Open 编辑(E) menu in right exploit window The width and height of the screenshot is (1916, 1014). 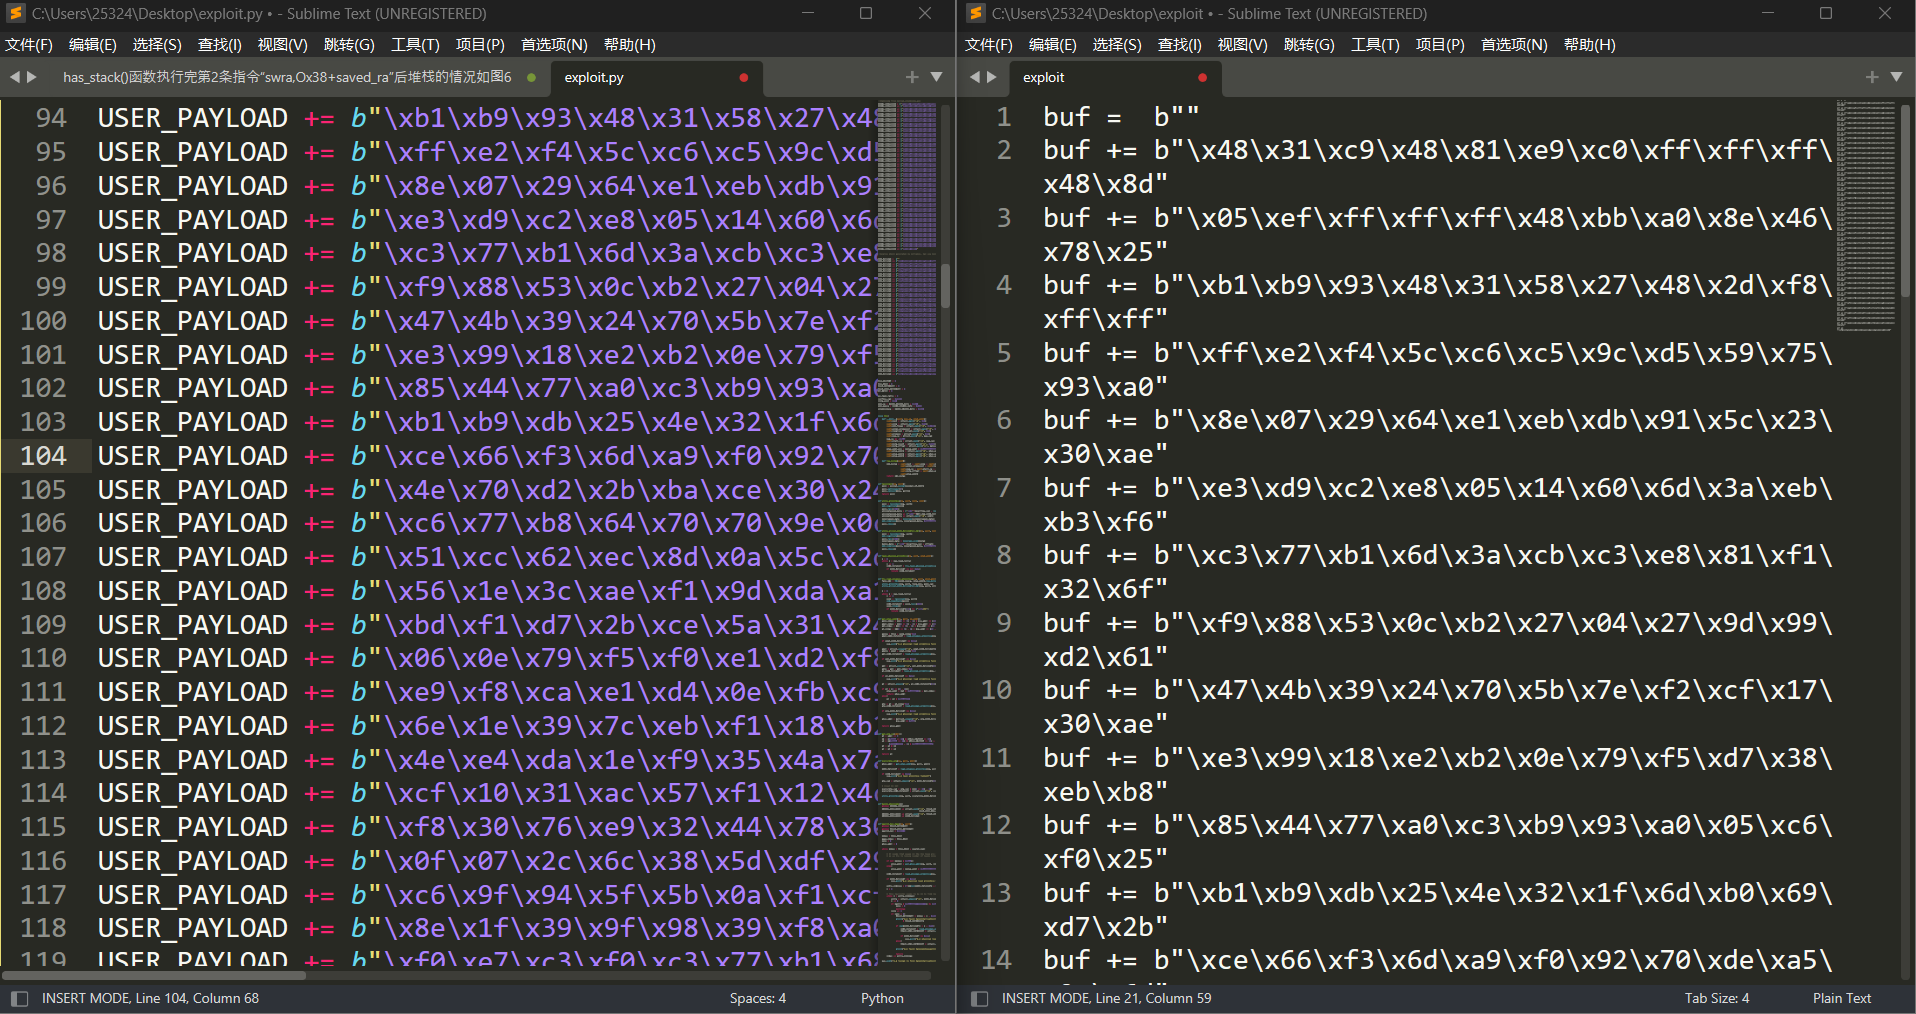1053,45
